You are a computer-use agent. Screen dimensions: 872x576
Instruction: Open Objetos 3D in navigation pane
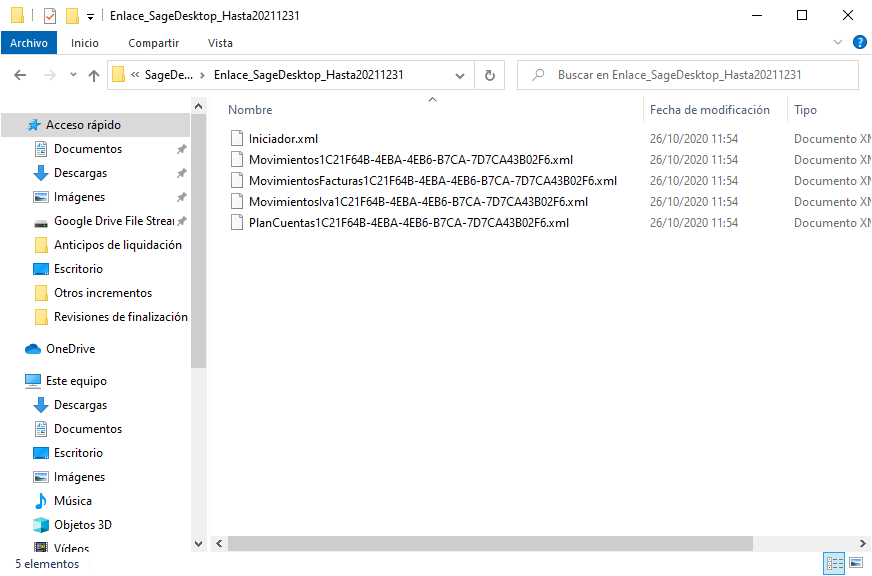pyautogui.click(x=83, y=524)
